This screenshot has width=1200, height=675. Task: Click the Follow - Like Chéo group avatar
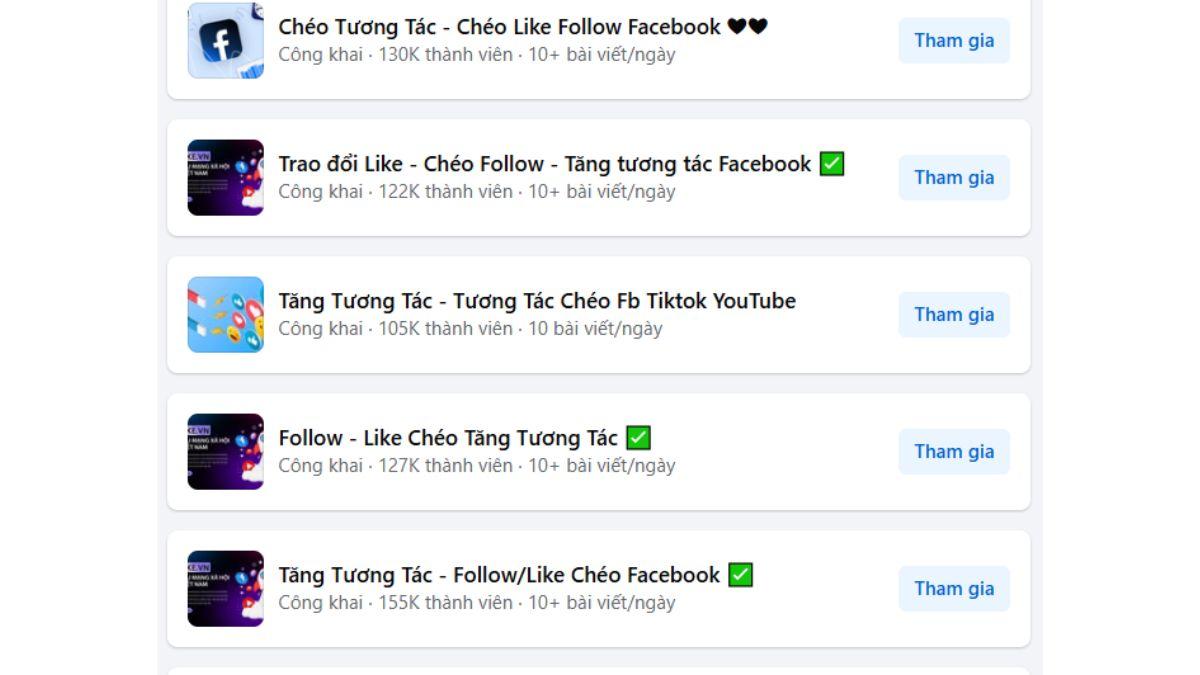[x=226, y=451]
